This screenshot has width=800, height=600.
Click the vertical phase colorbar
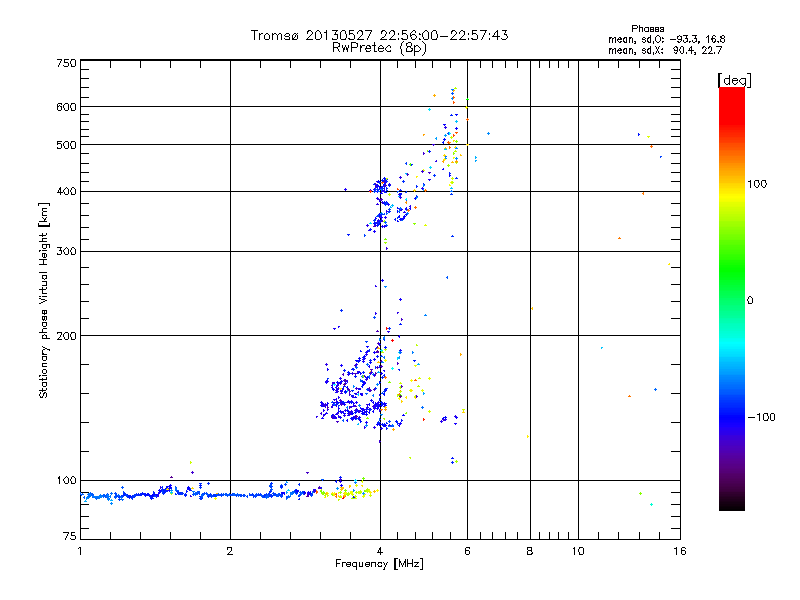pyautogui.click(x=732, y=298)
